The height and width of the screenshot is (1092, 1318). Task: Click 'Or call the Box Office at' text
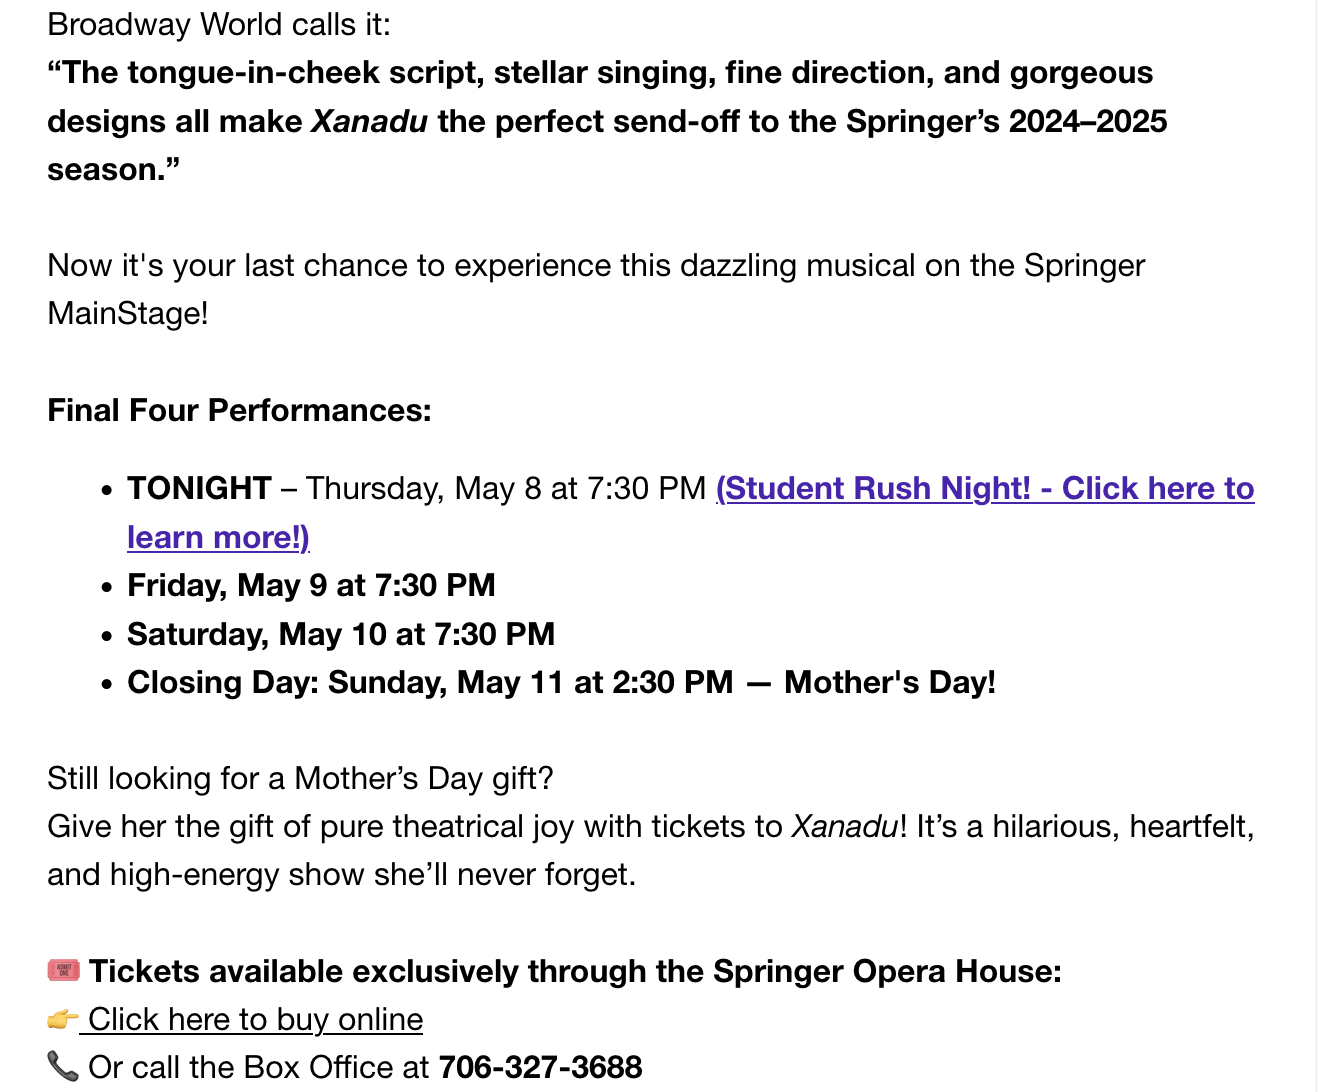click(258, 1067)
